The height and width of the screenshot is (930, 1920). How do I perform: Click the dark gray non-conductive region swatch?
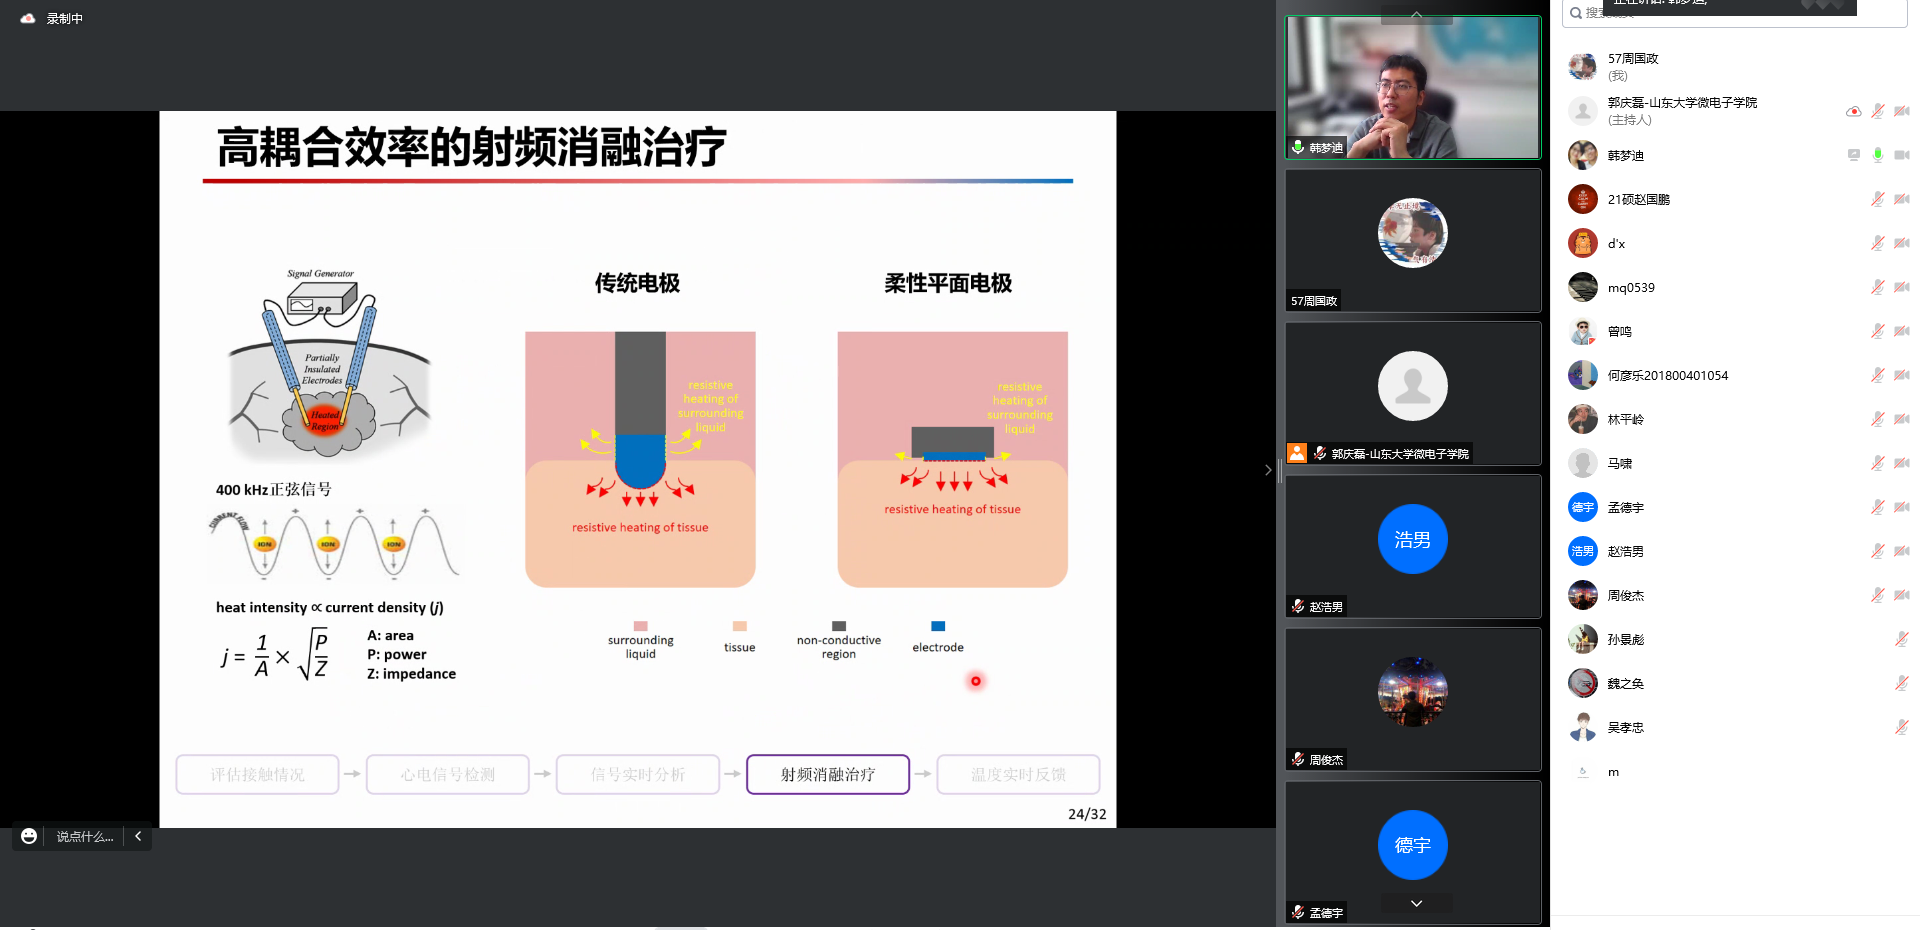(x=839, y=626)
